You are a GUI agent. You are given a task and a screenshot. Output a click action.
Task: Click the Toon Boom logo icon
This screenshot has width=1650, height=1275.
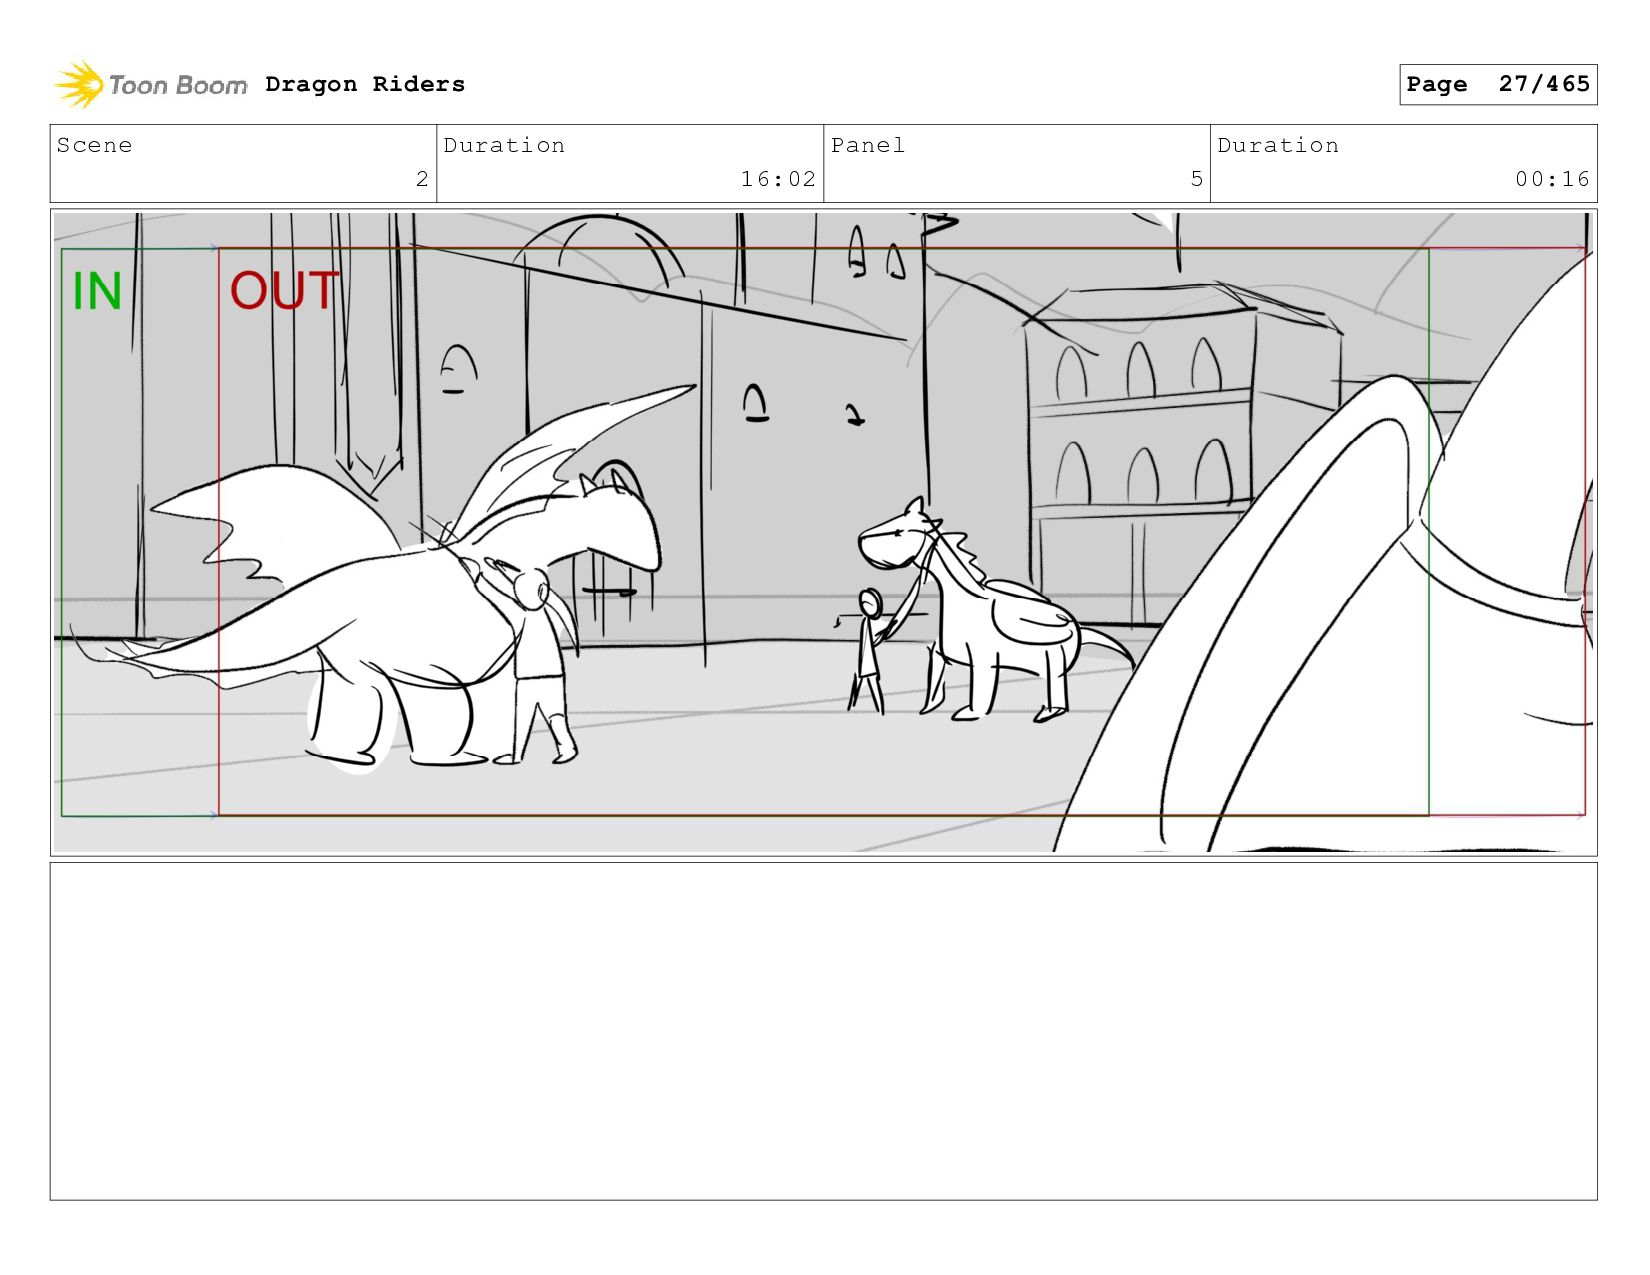[x=78, y=85]
